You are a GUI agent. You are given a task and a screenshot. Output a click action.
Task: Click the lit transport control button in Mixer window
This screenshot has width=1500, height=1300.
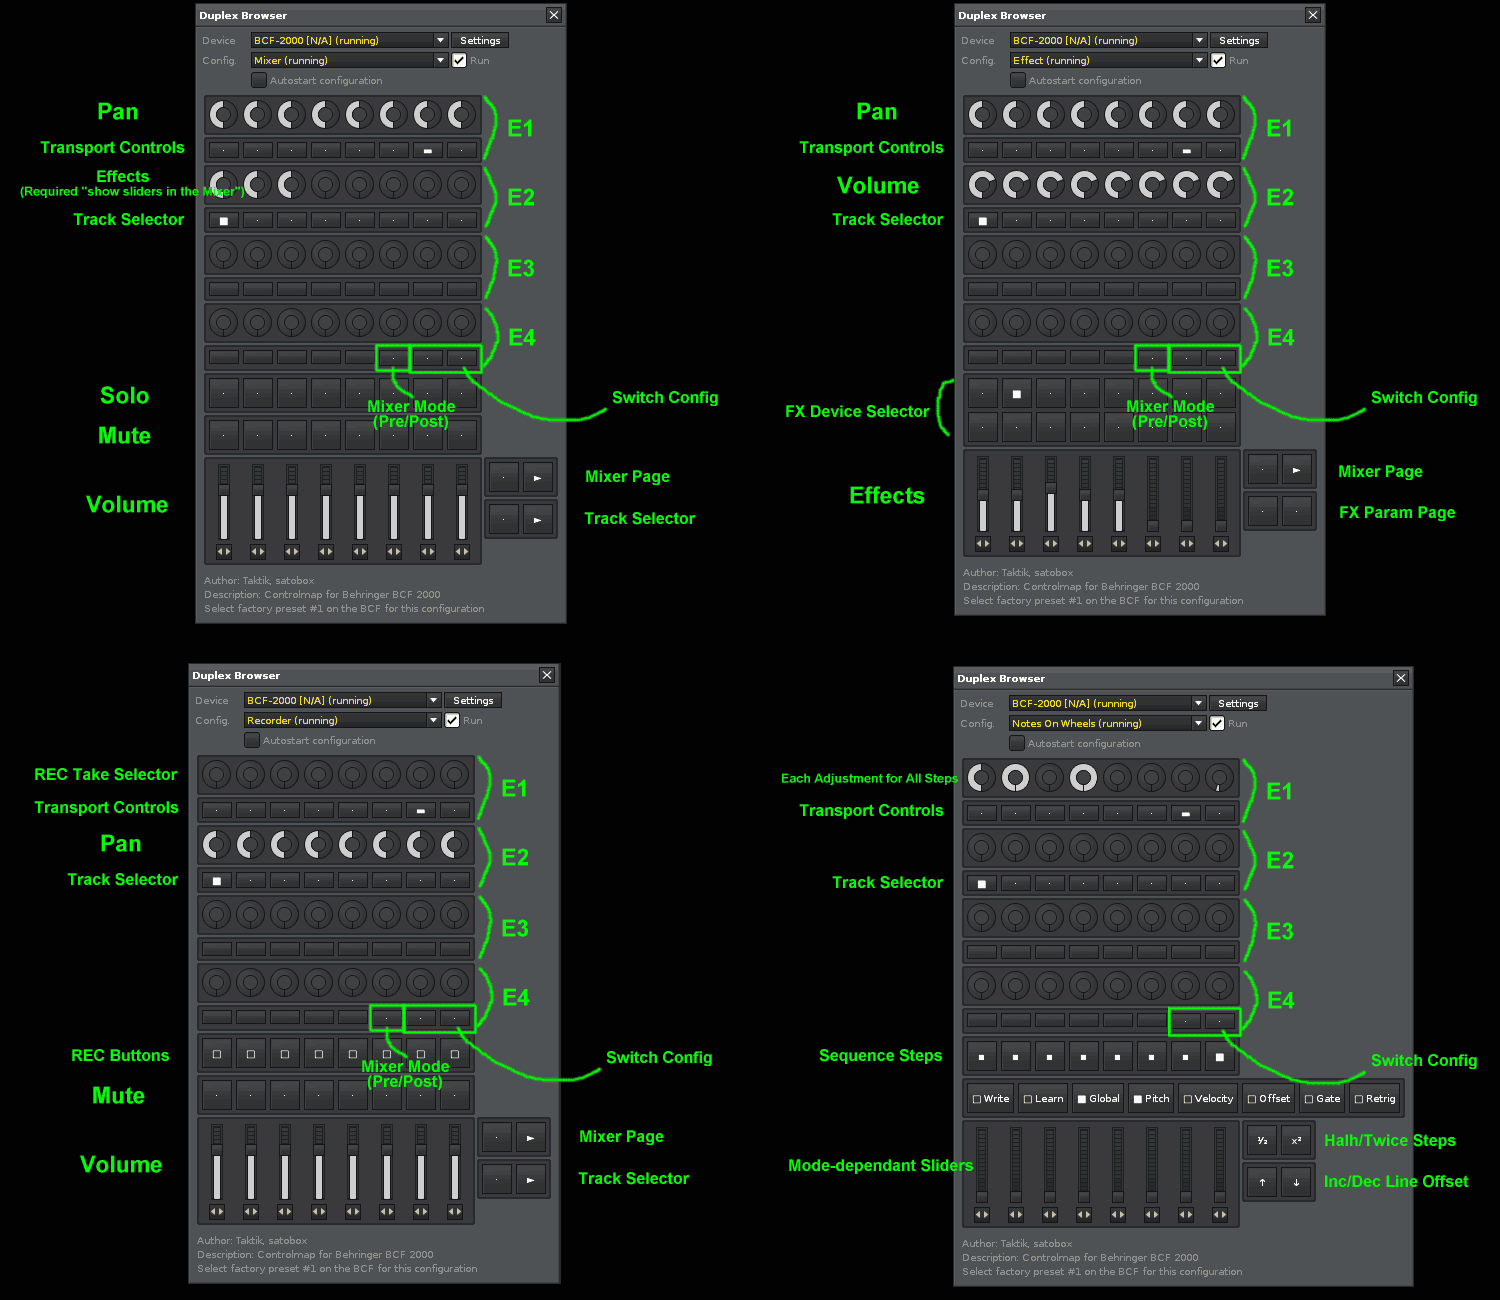(x=428, y=151)
